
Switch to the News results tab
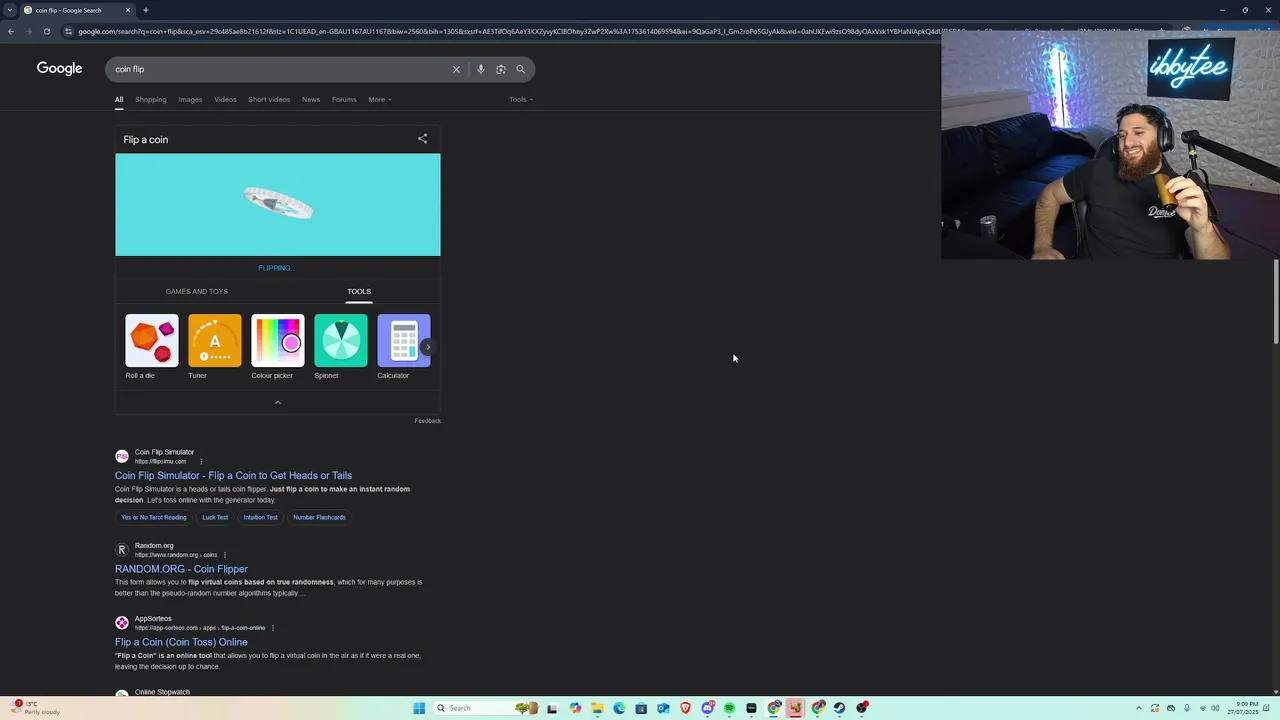pos(311,99)
